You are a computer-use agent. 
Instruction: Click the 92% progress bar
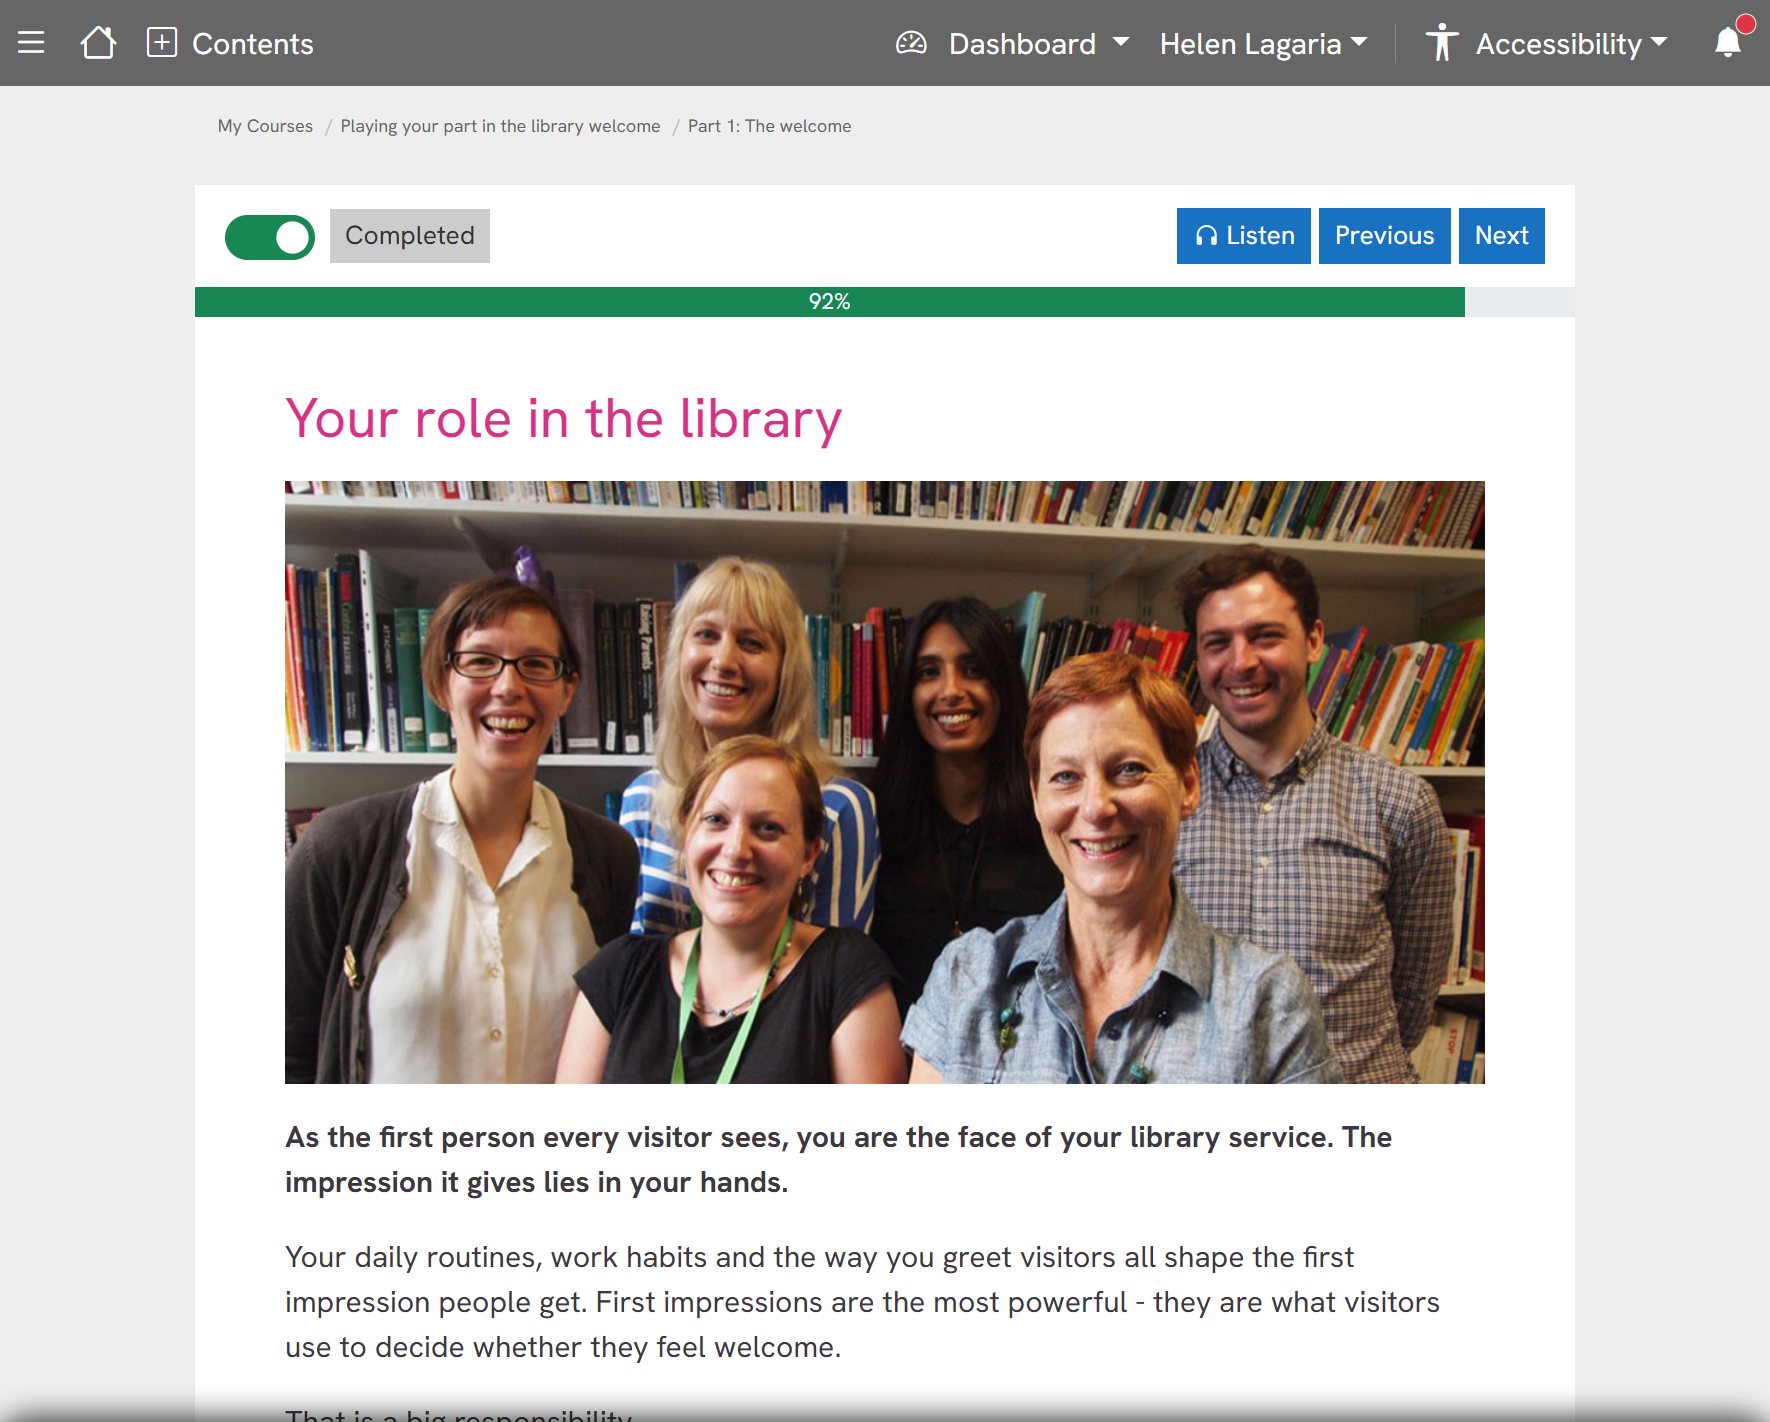tap(884, 302)
